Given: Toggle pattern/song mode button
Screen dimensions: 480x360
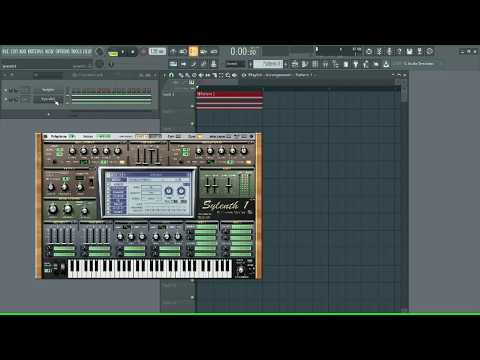Looking at the screenshot, I should [x=113, y=53].
